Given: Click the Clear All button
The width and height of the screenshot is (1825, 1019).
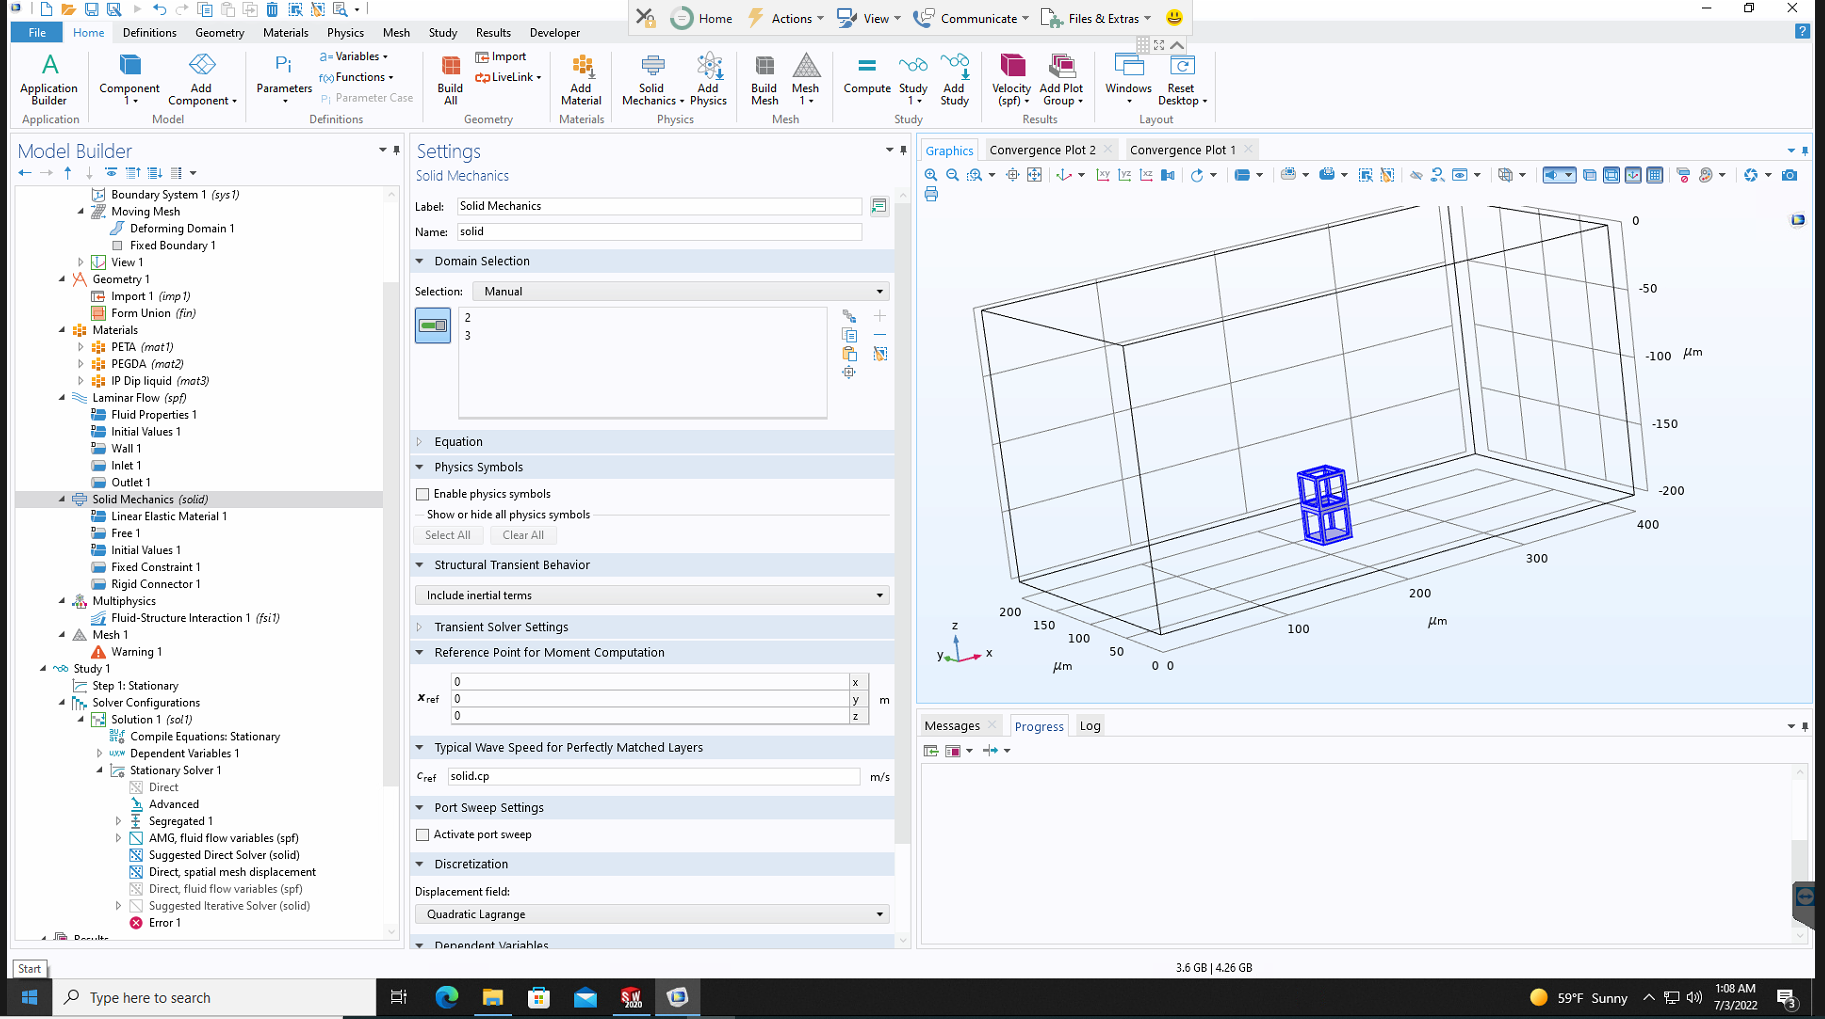Looking at the screenshot, I should pyautogui.click(x=523, y=536).
